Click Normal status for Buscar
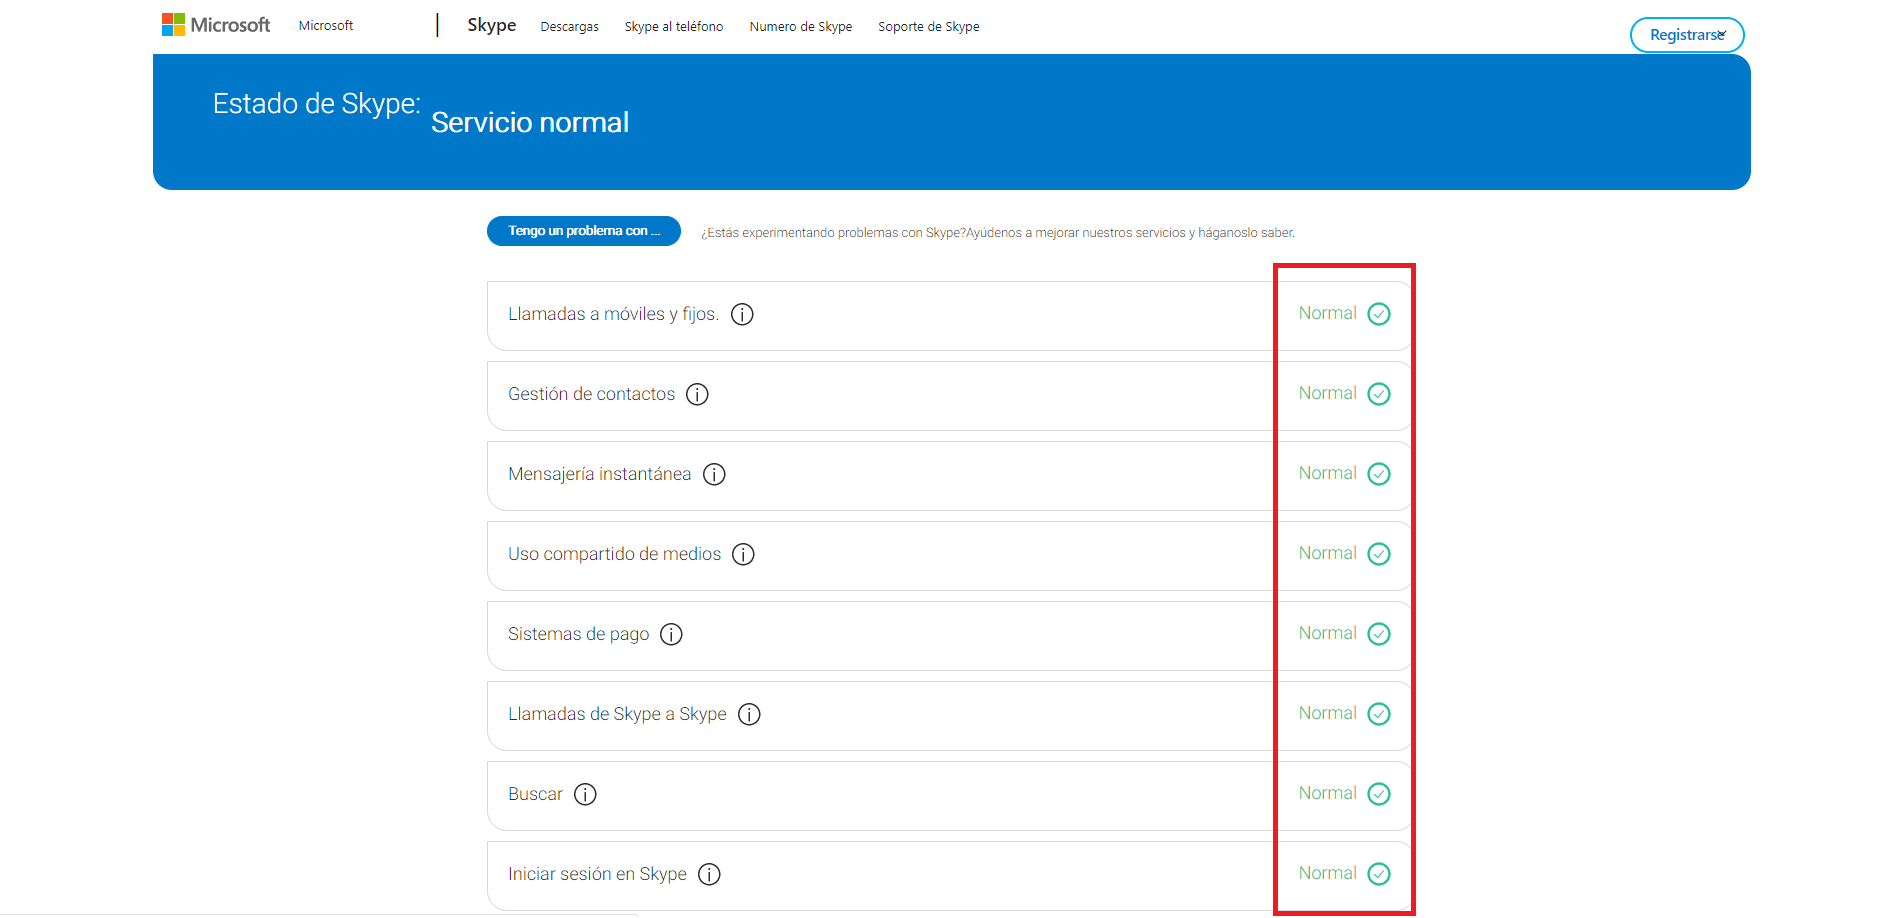The height and width of the screenshot is (918, 1902). tap(1328, 793)
